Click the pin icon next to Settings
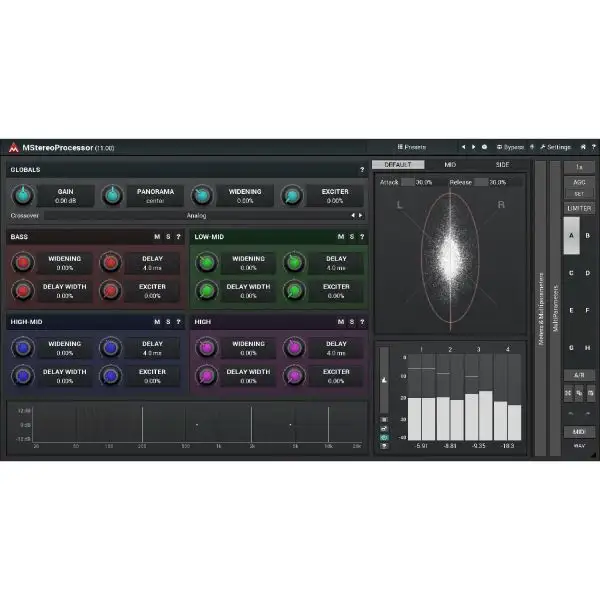Viewport: 600px width, 600px height. 532,147
